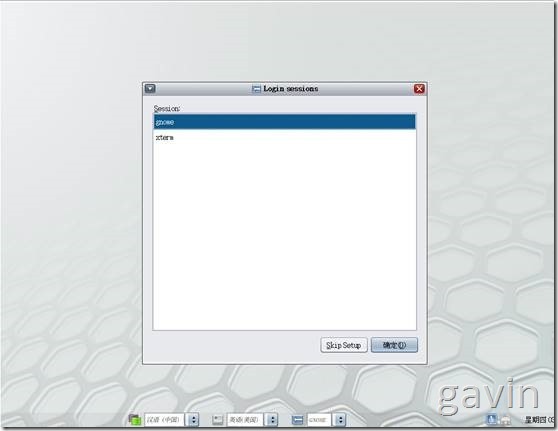Close the Login sessions dialog

coord(419,89)
